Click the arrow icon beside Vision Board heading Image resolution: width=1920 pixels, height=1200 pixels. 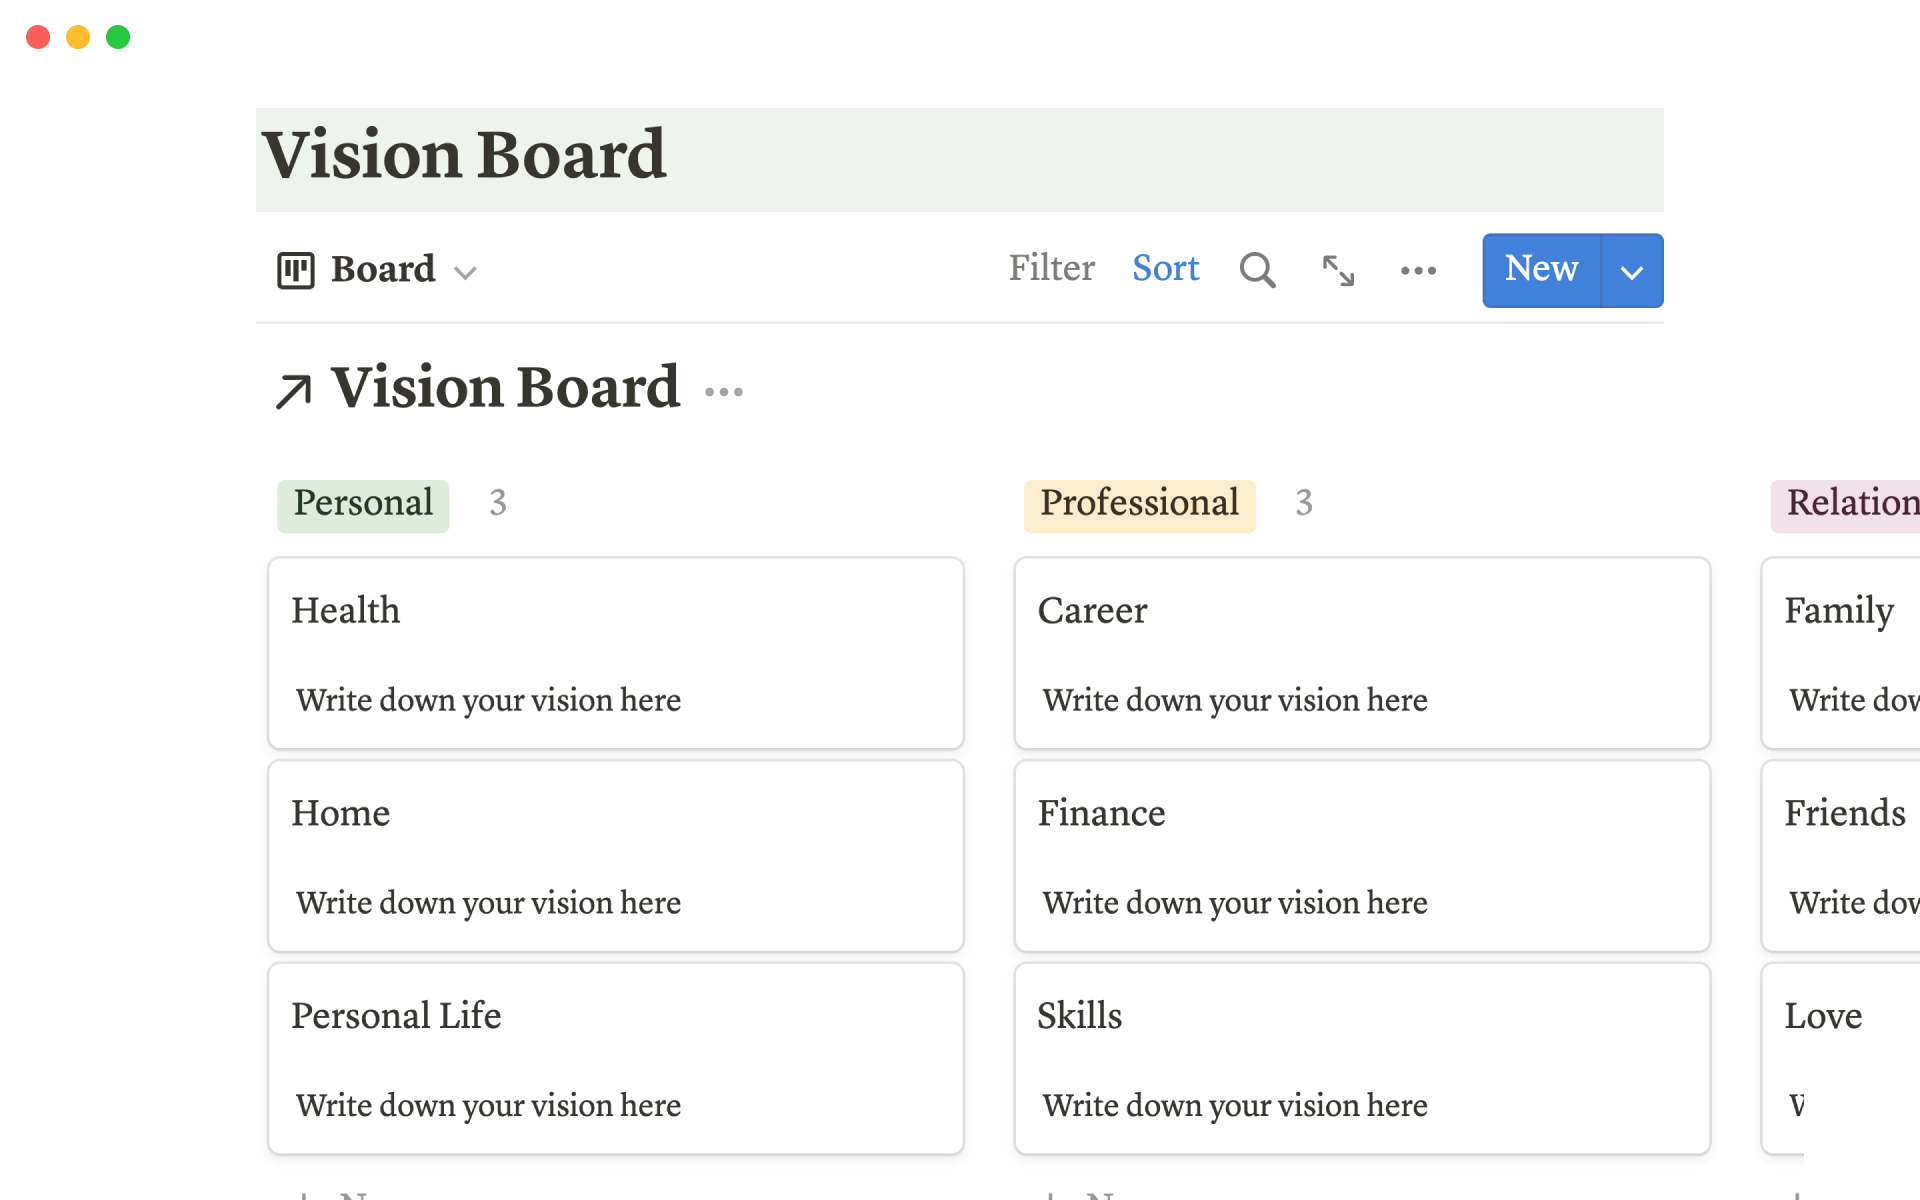pyautogui.click(x=293, y=391)
